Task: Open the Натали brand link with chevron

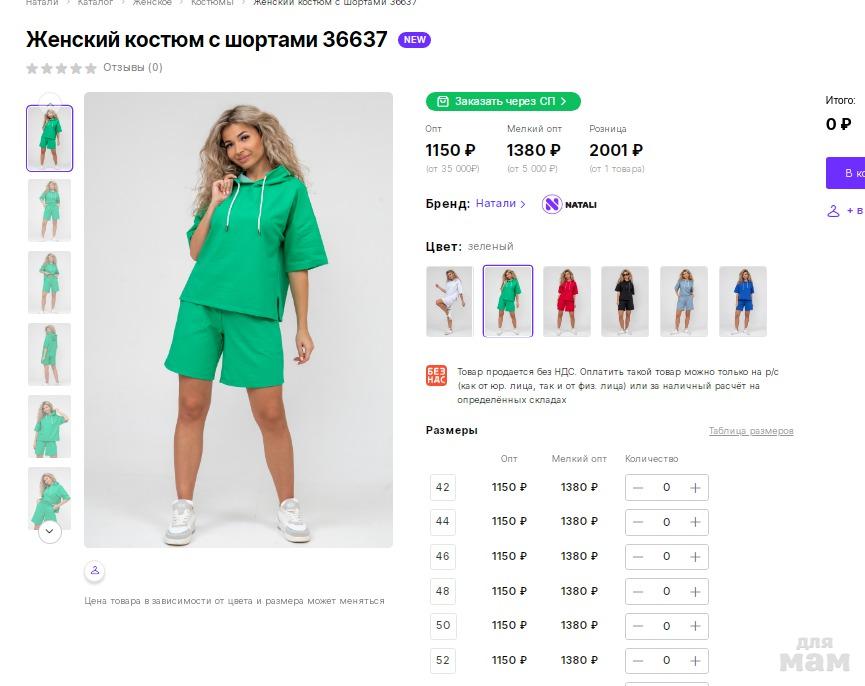Action: (500, 203)
